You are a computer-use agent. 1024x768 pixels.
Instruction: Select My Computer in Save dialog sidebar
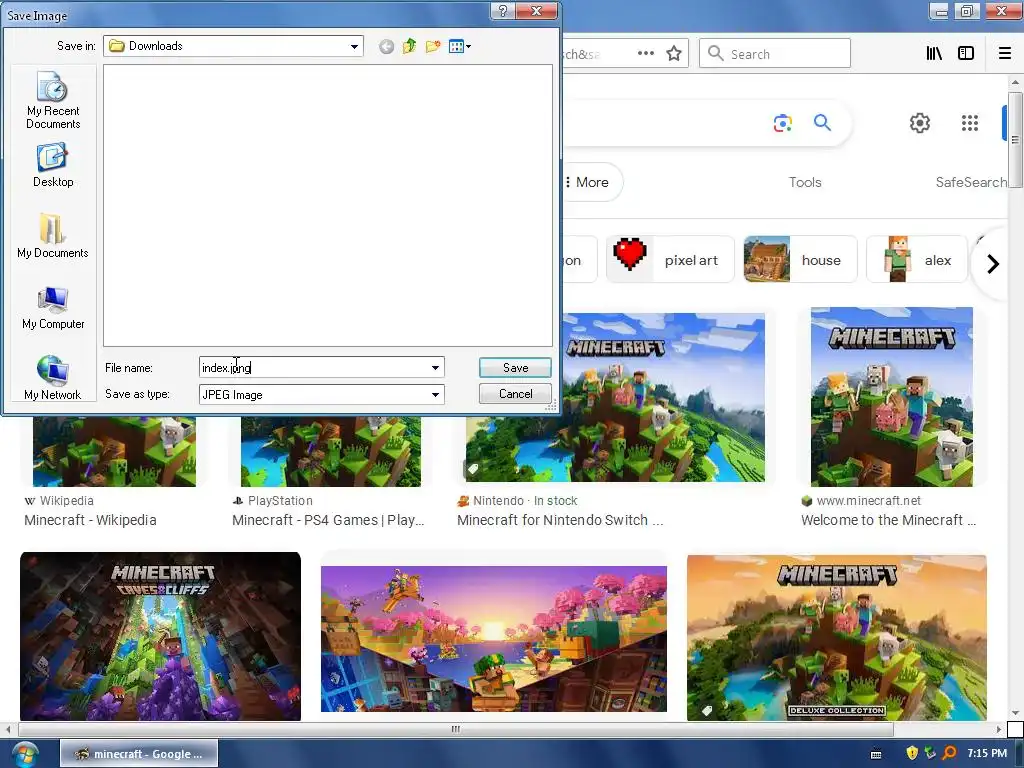[53, 307]
